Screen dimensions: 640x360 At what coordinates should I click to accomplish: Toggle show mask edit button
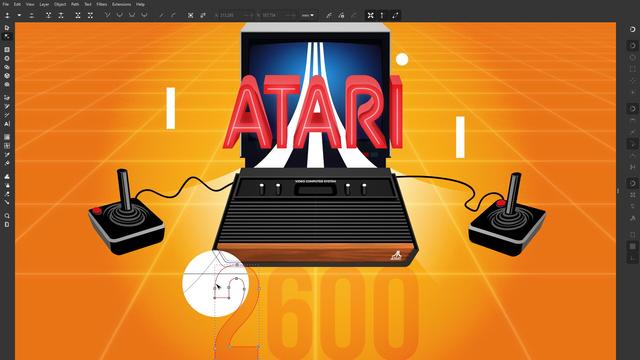[x=342, y=16]
